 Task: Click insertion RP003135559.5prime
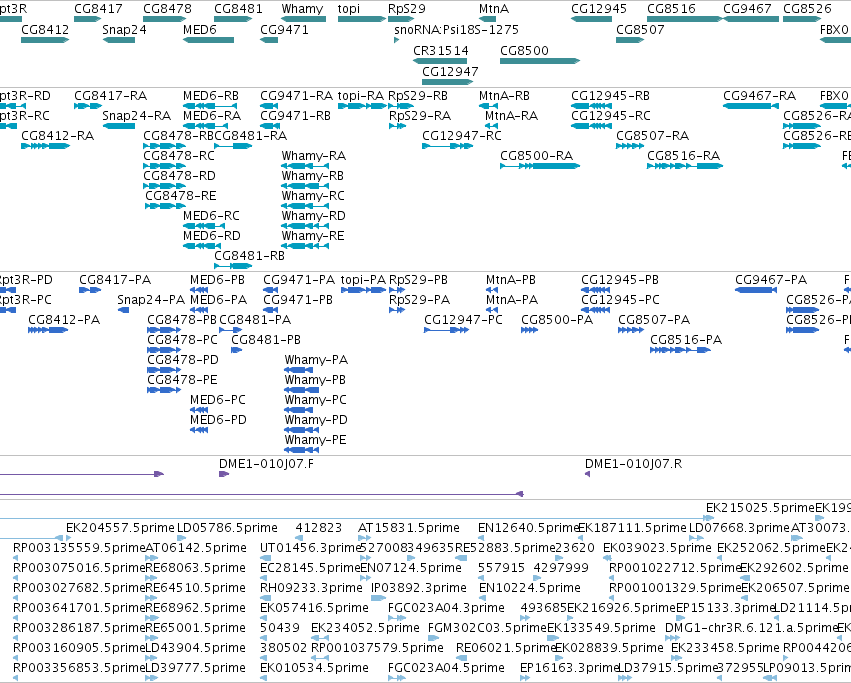(x=79, y=548)
